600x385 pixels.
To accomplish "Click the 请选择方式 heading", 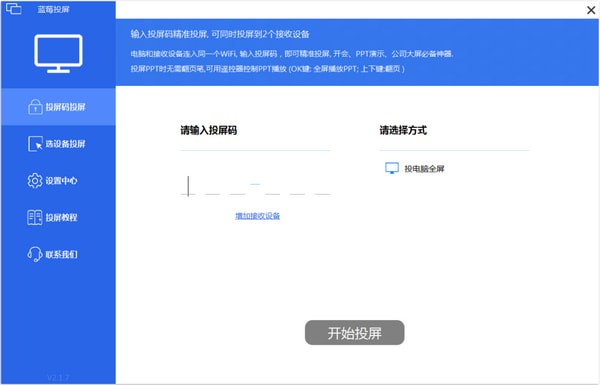I will 403,130.
